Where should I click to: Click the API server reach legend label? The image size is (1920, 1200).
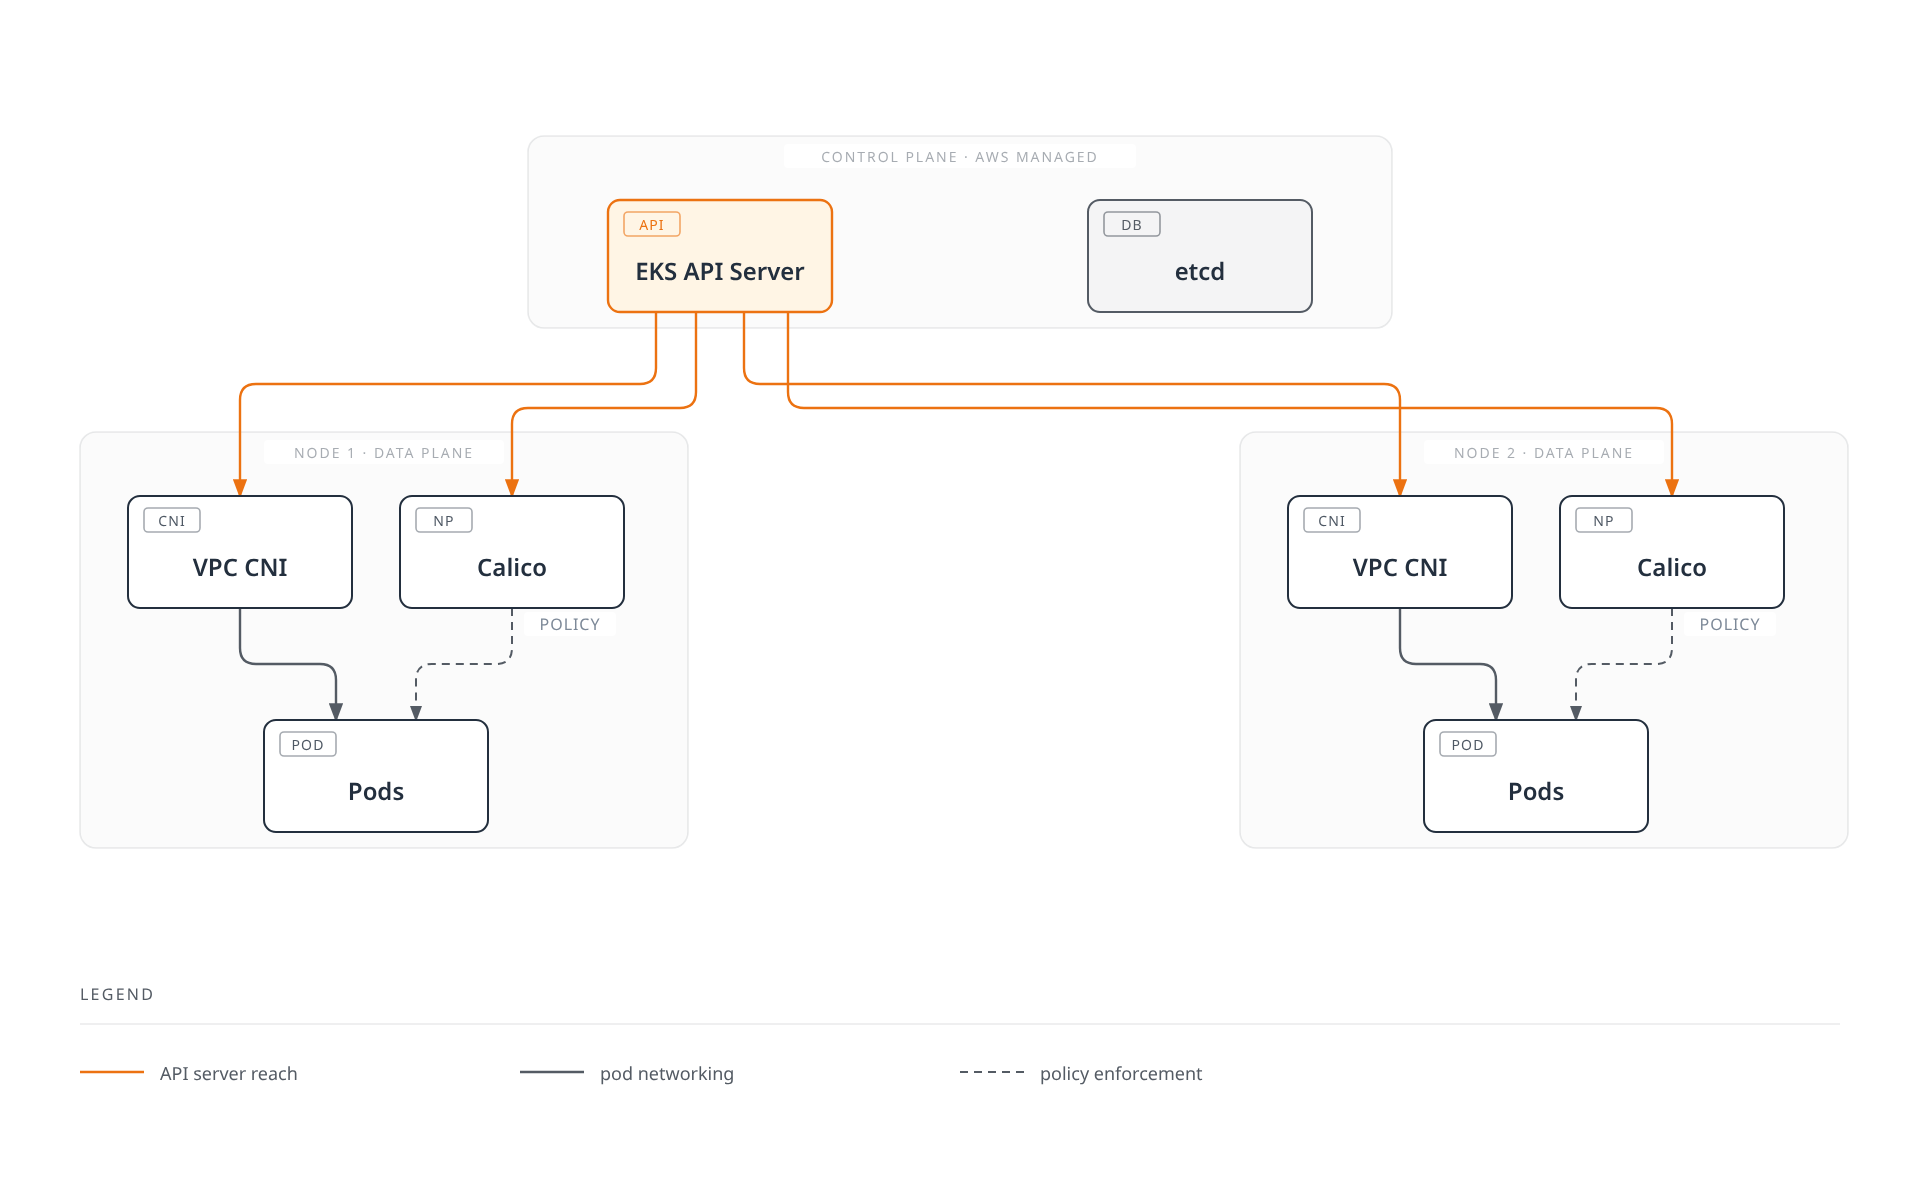(x=229, y=1073)
